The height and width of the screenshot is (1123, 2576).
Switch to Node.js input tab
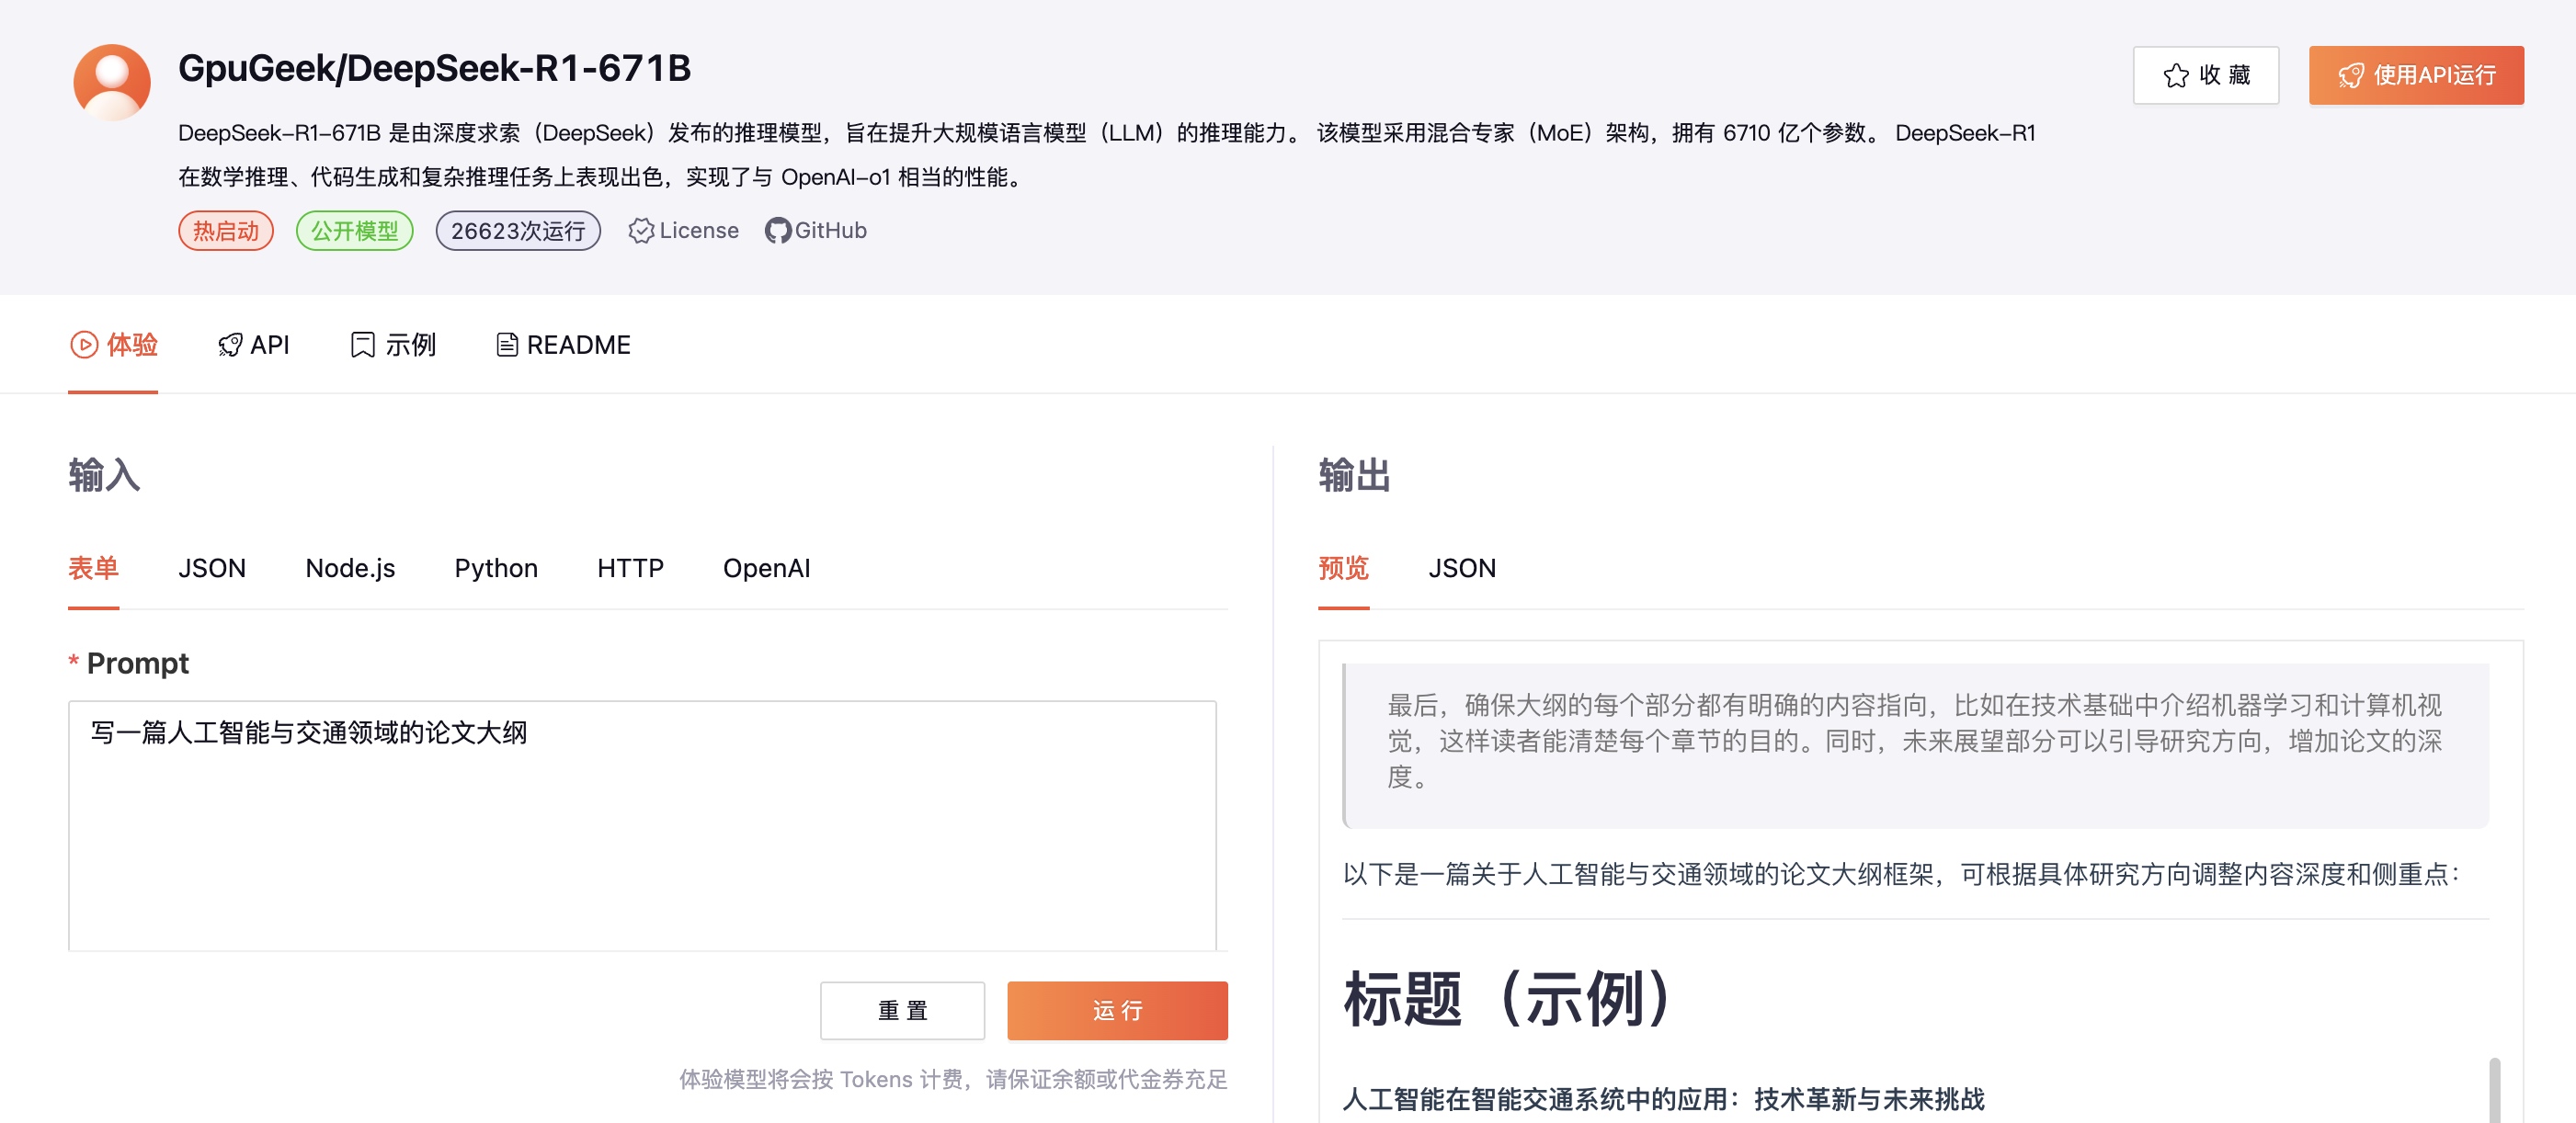[x=350, y=568]
